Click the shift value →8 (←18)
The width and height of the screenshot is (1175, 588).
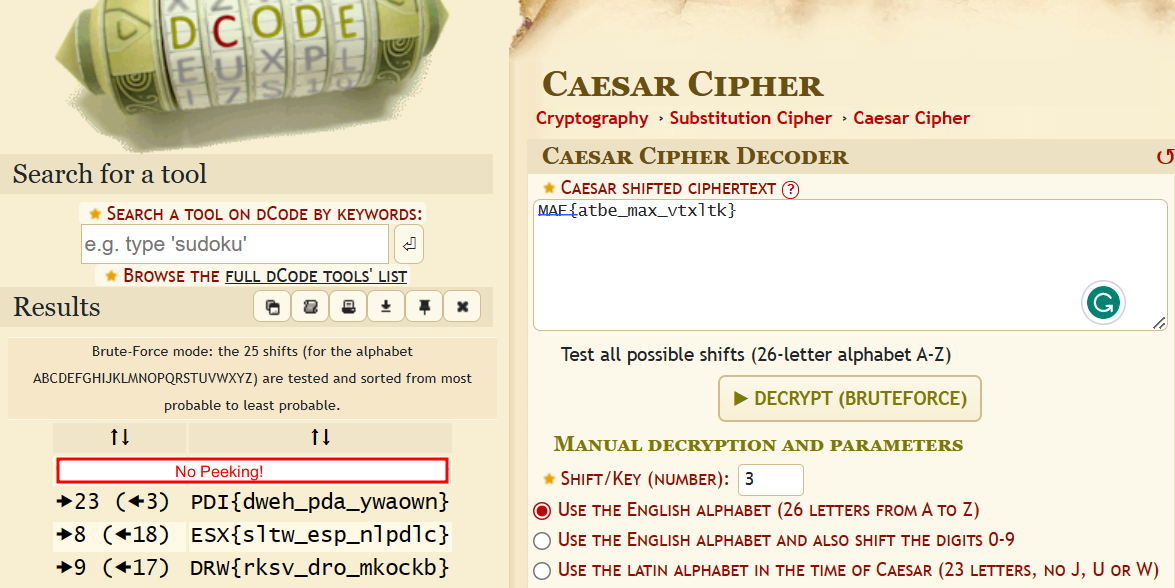point(113,535)
